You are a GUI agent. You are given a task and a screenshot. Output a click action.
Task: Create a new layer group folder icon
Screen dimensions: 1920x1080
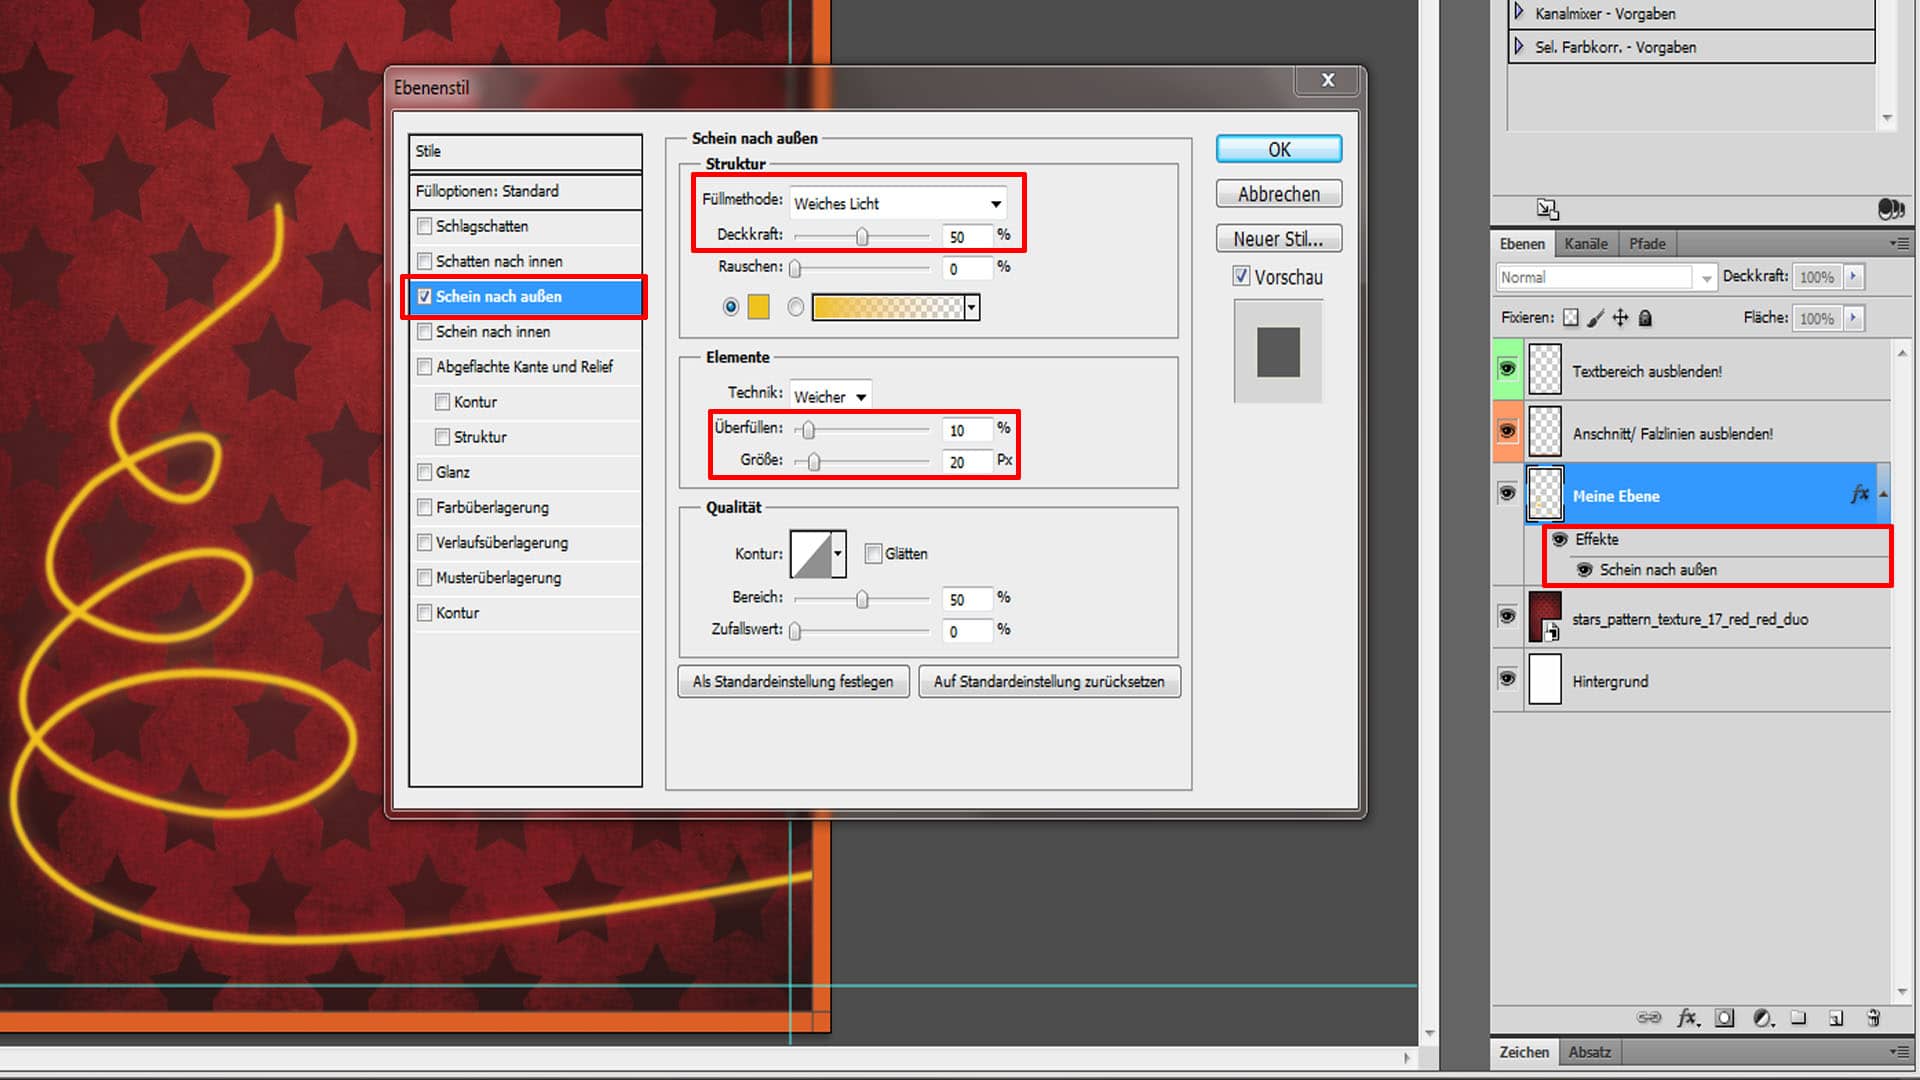pos(1800,1018)
